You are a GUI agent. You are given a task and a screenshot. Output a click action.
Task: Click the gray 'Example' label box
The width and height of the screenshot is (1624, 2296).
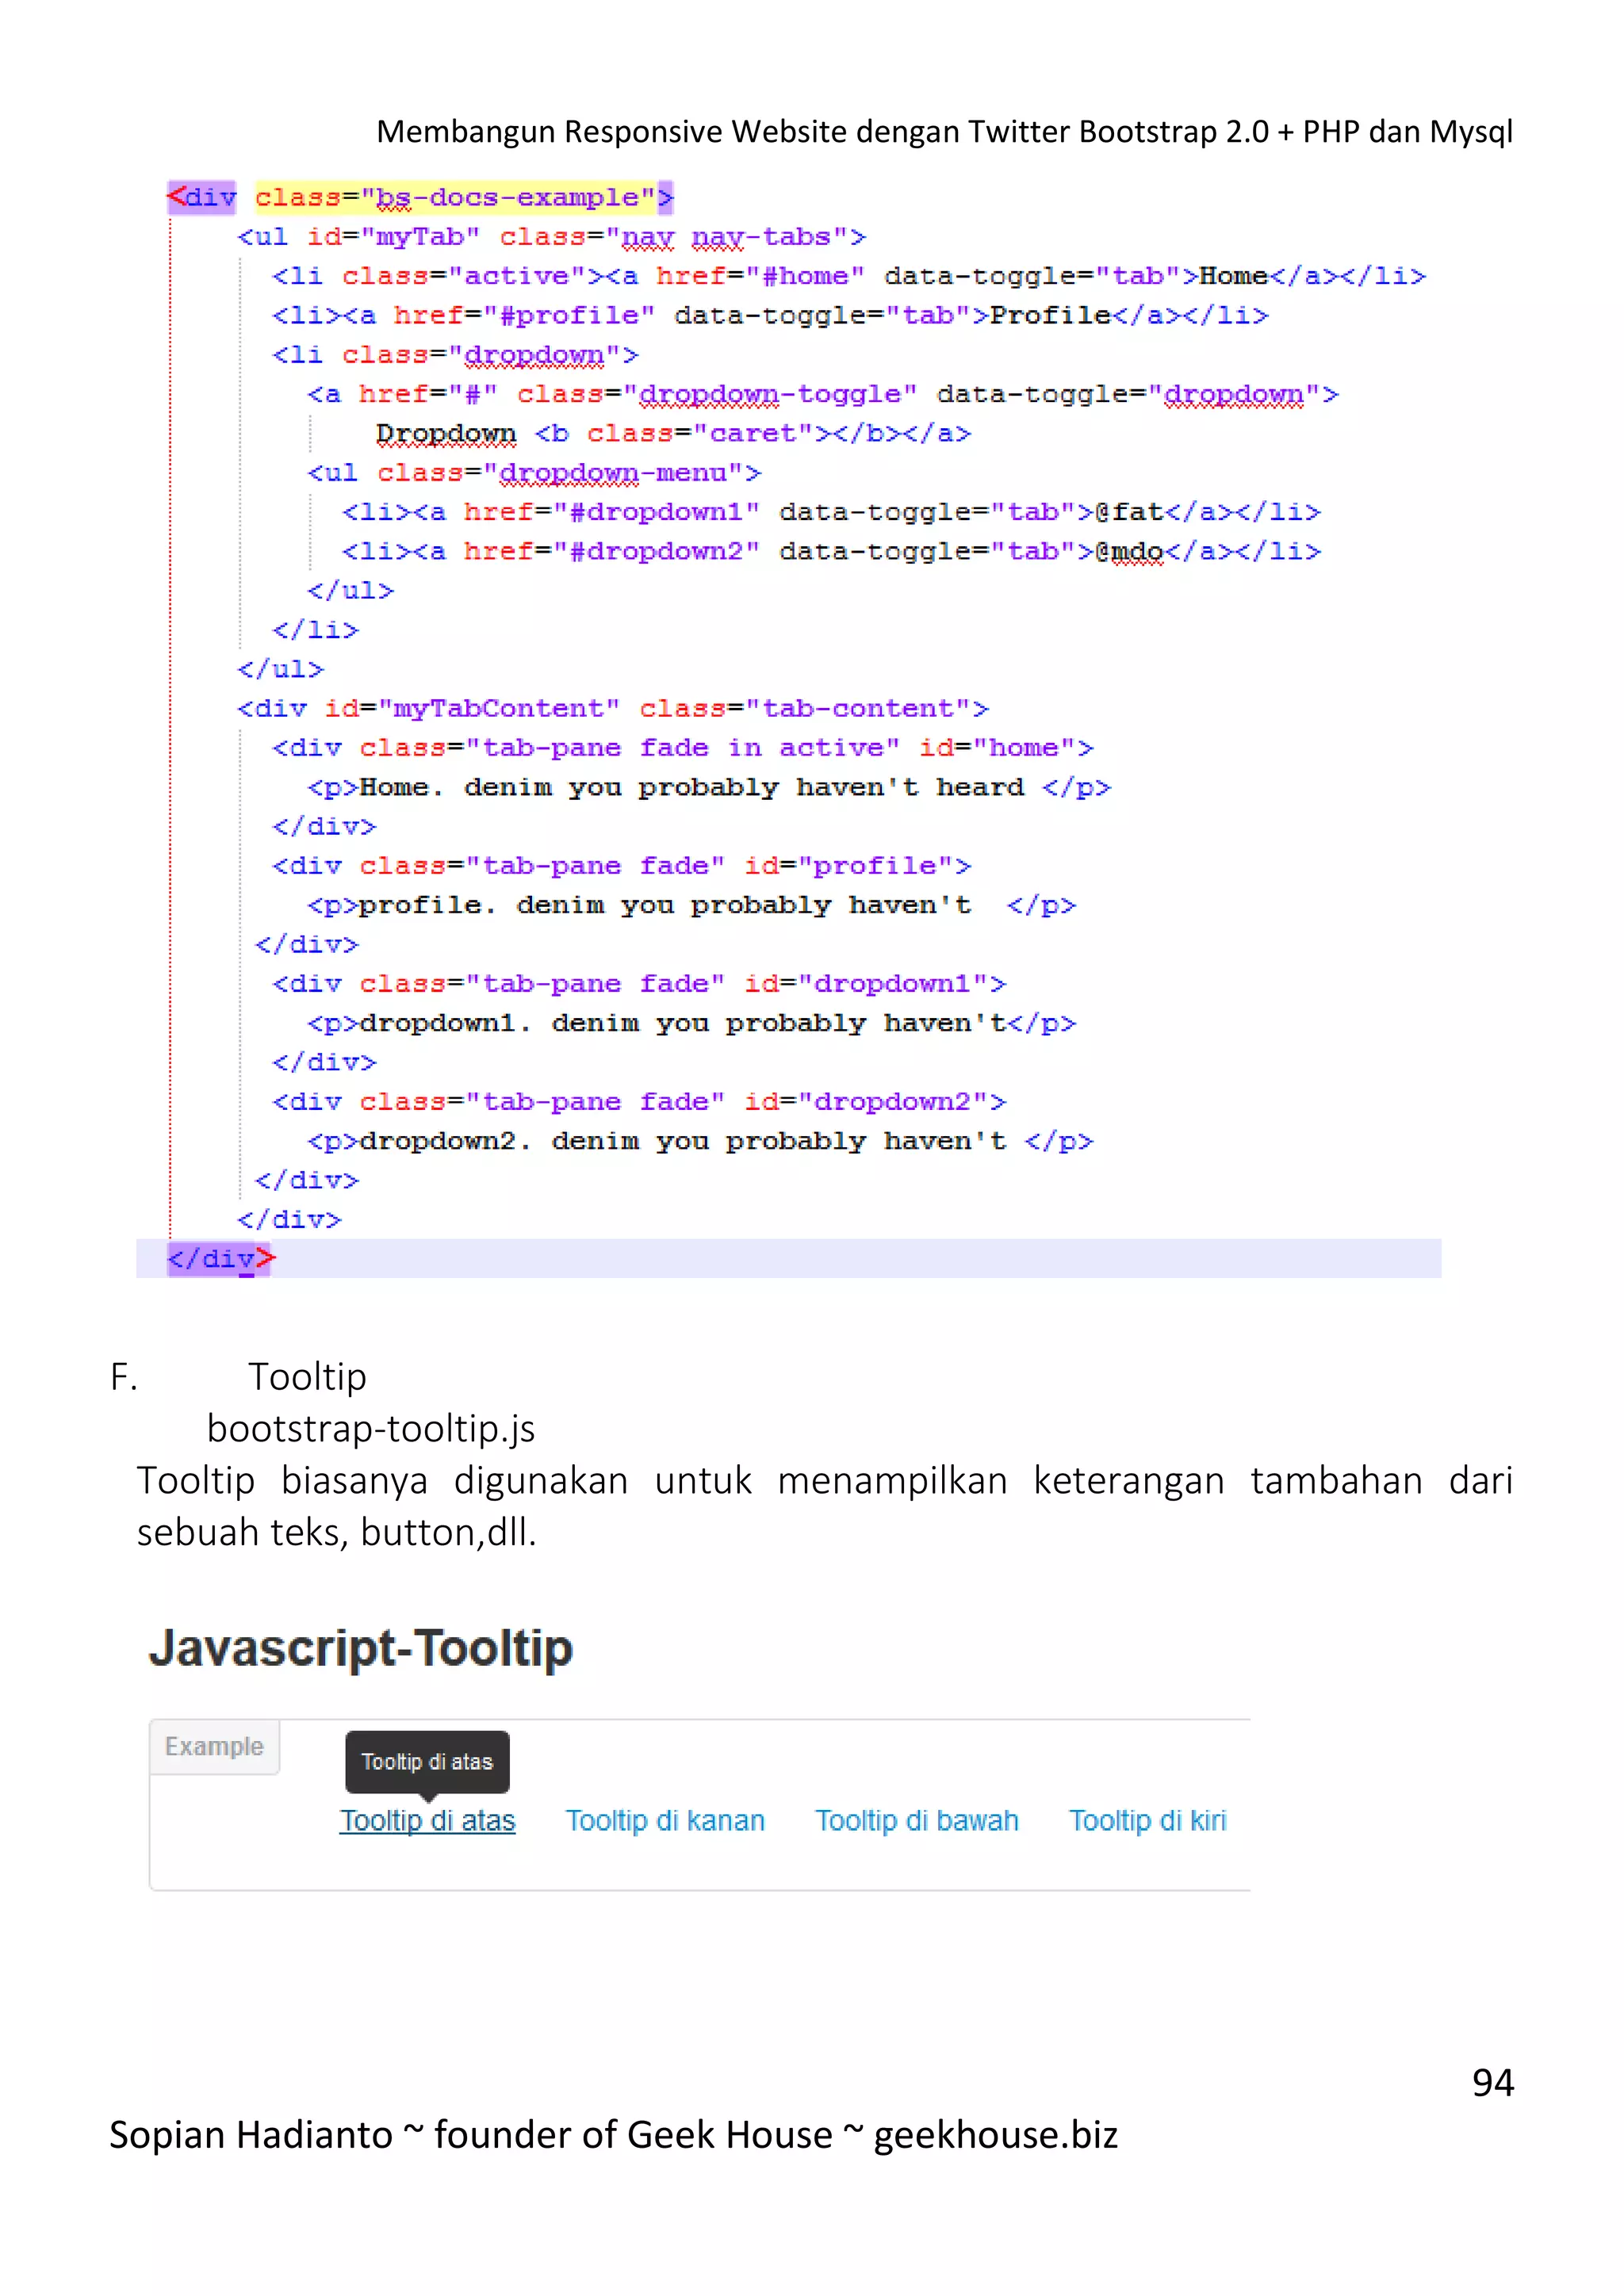click(x=214, y=1747)
